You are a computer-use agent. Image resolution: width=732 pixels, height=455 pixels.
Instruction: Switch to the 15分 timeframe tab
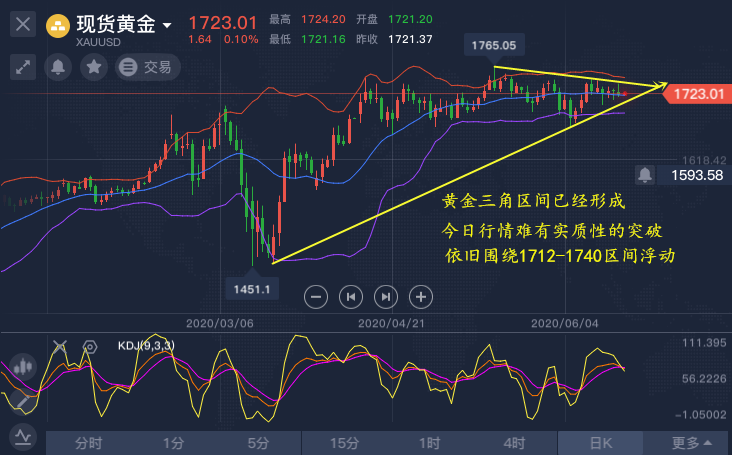click(x=345, y=443)
